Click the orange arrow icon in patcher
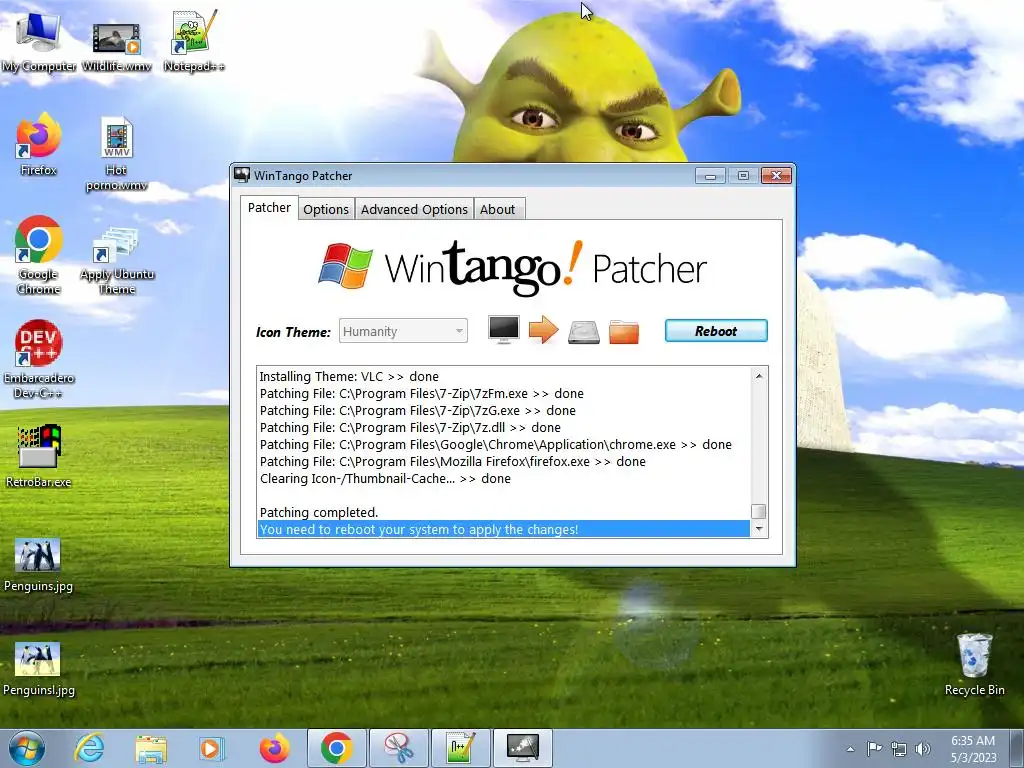The height and width of the screenshot is (768, 1024). click(x=543, y=330)
